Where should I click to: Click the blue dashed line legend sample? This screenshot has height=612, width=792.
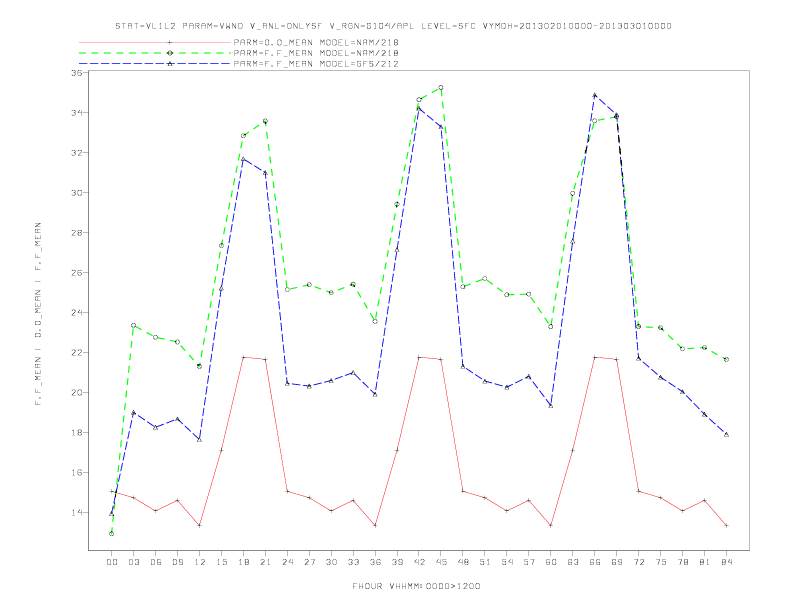[x=155, y=64]
